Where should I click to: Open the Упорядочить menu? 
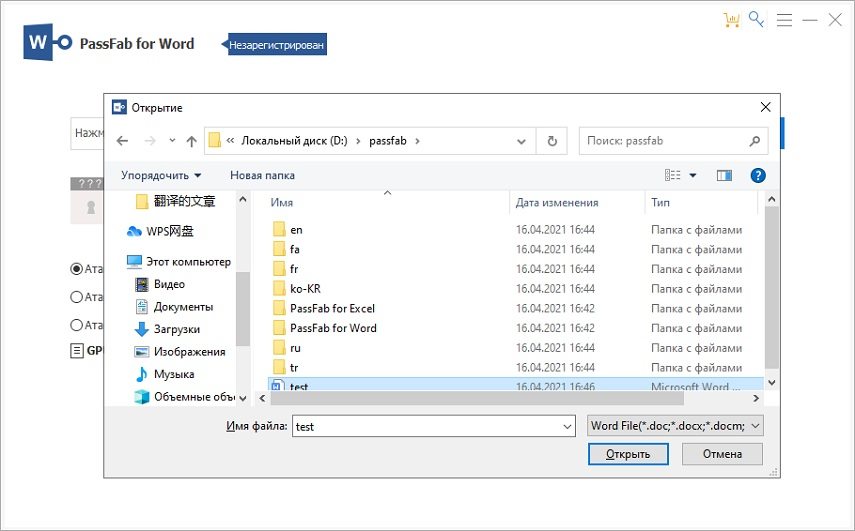161,175
